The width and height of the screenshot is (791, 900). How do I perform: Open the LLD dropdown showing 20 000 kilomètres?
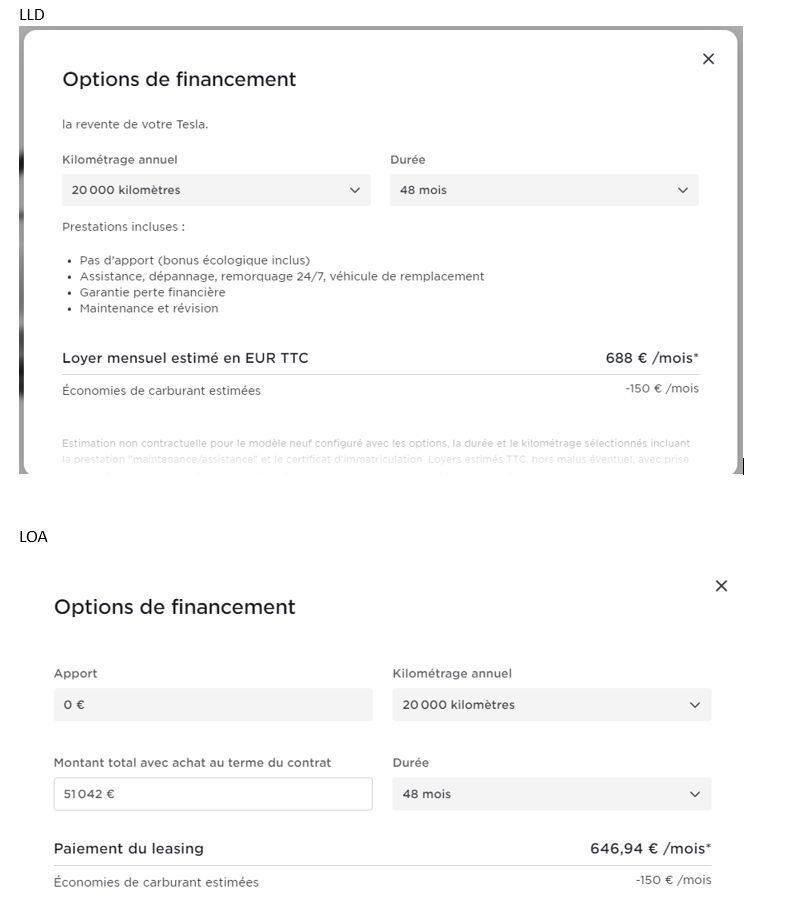pyautogui.click(x=215, y=190)
